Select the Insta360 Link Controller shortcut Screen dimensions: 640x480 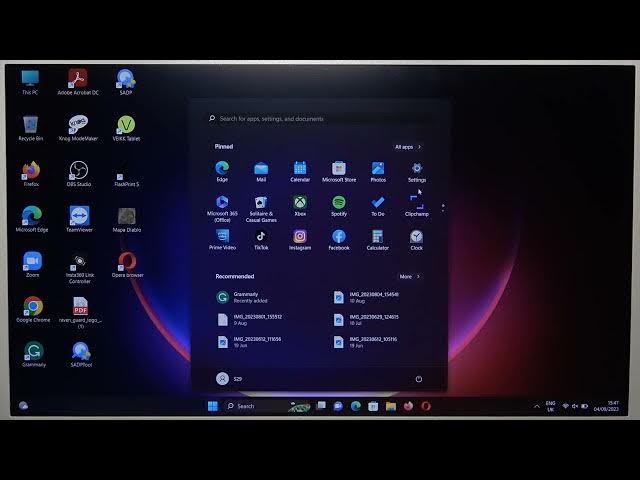(x=80, y=269)
